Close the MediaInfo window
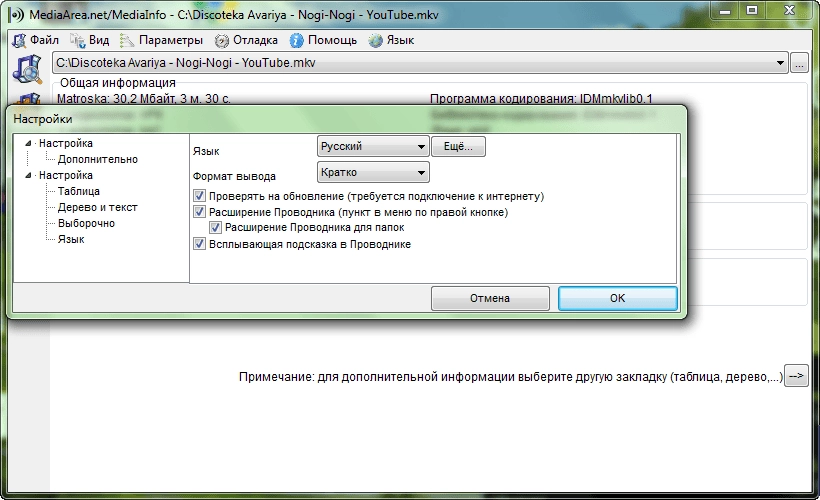Image resolution: width=820 pixels, height=500 pixels. [x=789, y=10]
